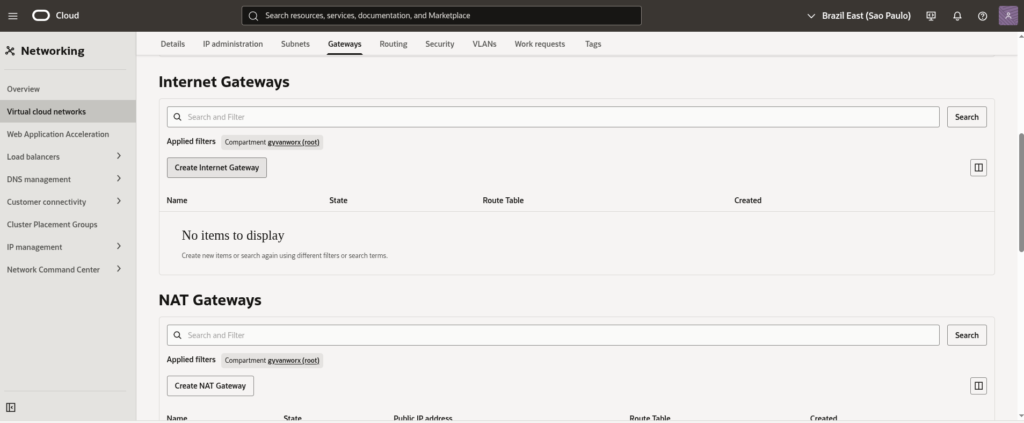This screenshot has width=1024, height=423.
Task: Expand the Customer connectivity section
Action: (x=119, y=202)
